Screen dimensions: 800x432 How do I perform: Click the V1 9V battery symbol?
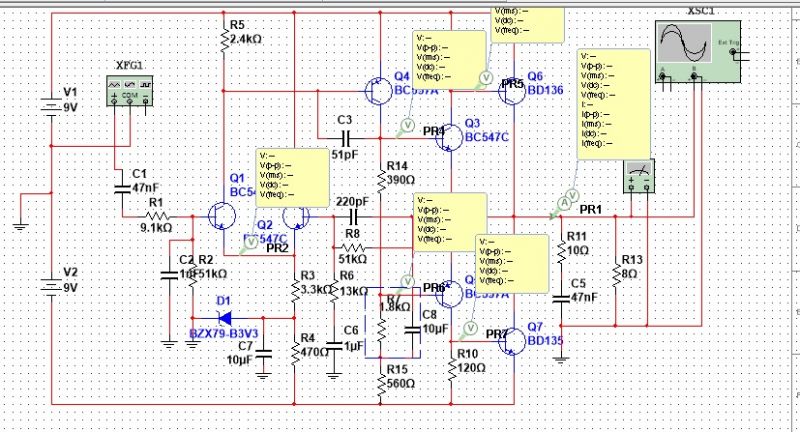(46, 105)
